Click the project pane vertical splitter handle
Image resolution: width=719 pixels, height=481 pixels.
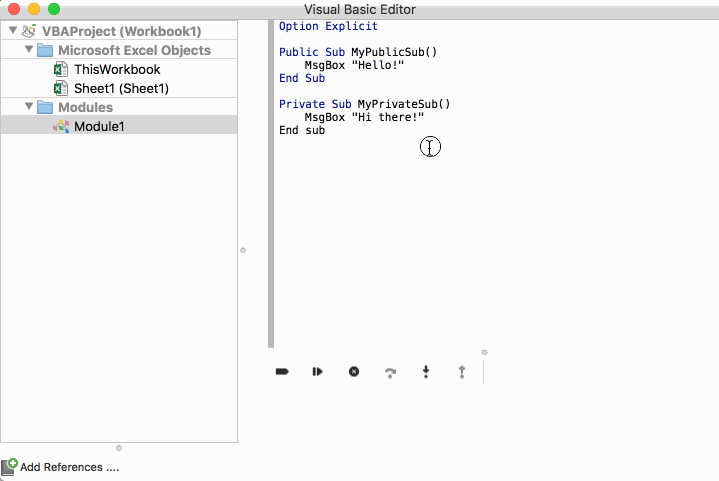click(x=243, y=250)
